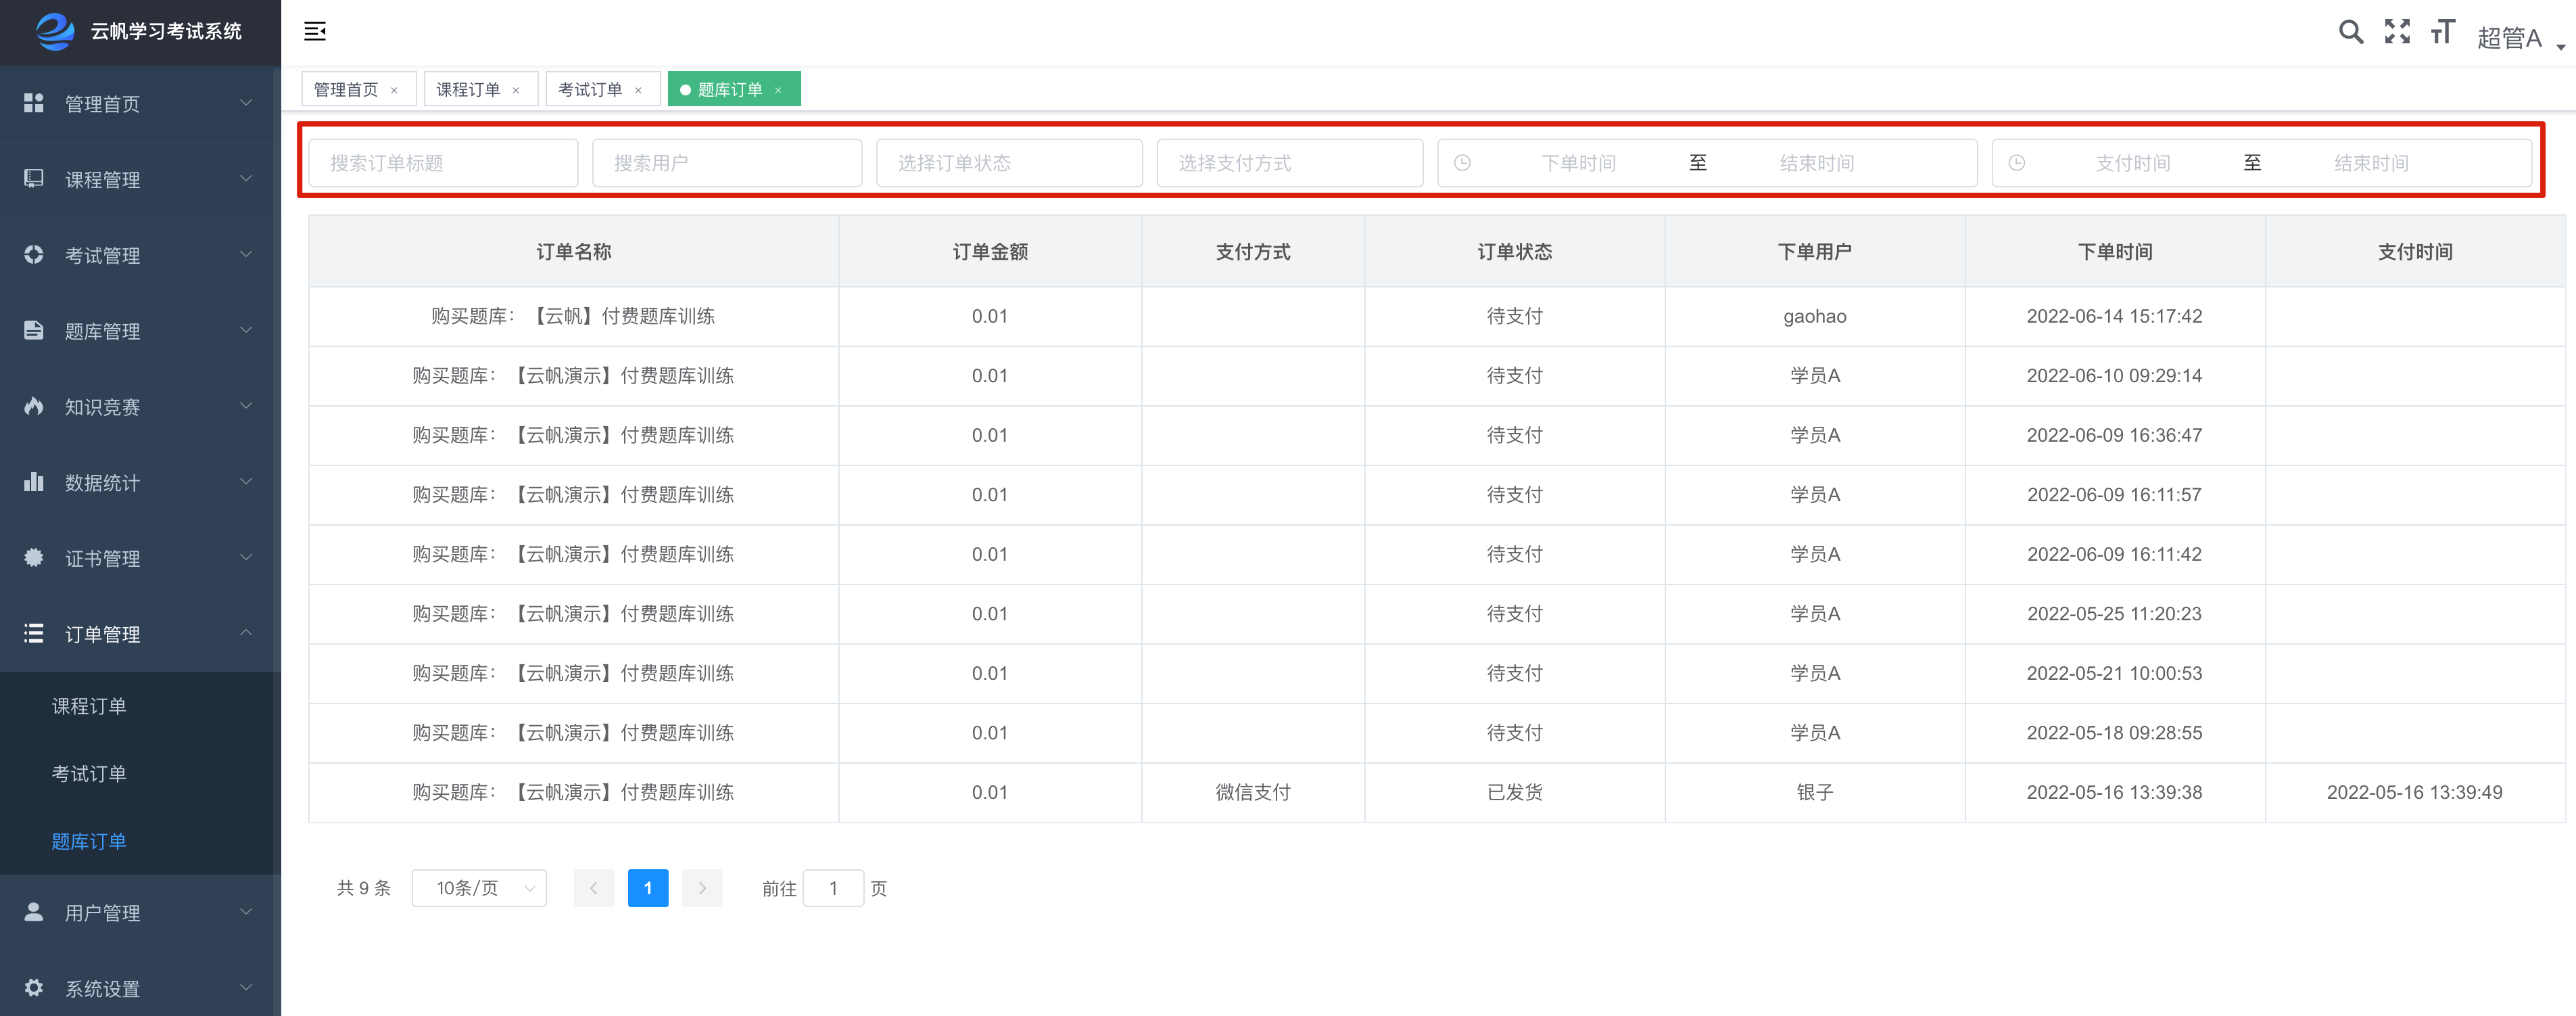
Task: Close the 题库订单 tab
Action: [x=778, y=90]
